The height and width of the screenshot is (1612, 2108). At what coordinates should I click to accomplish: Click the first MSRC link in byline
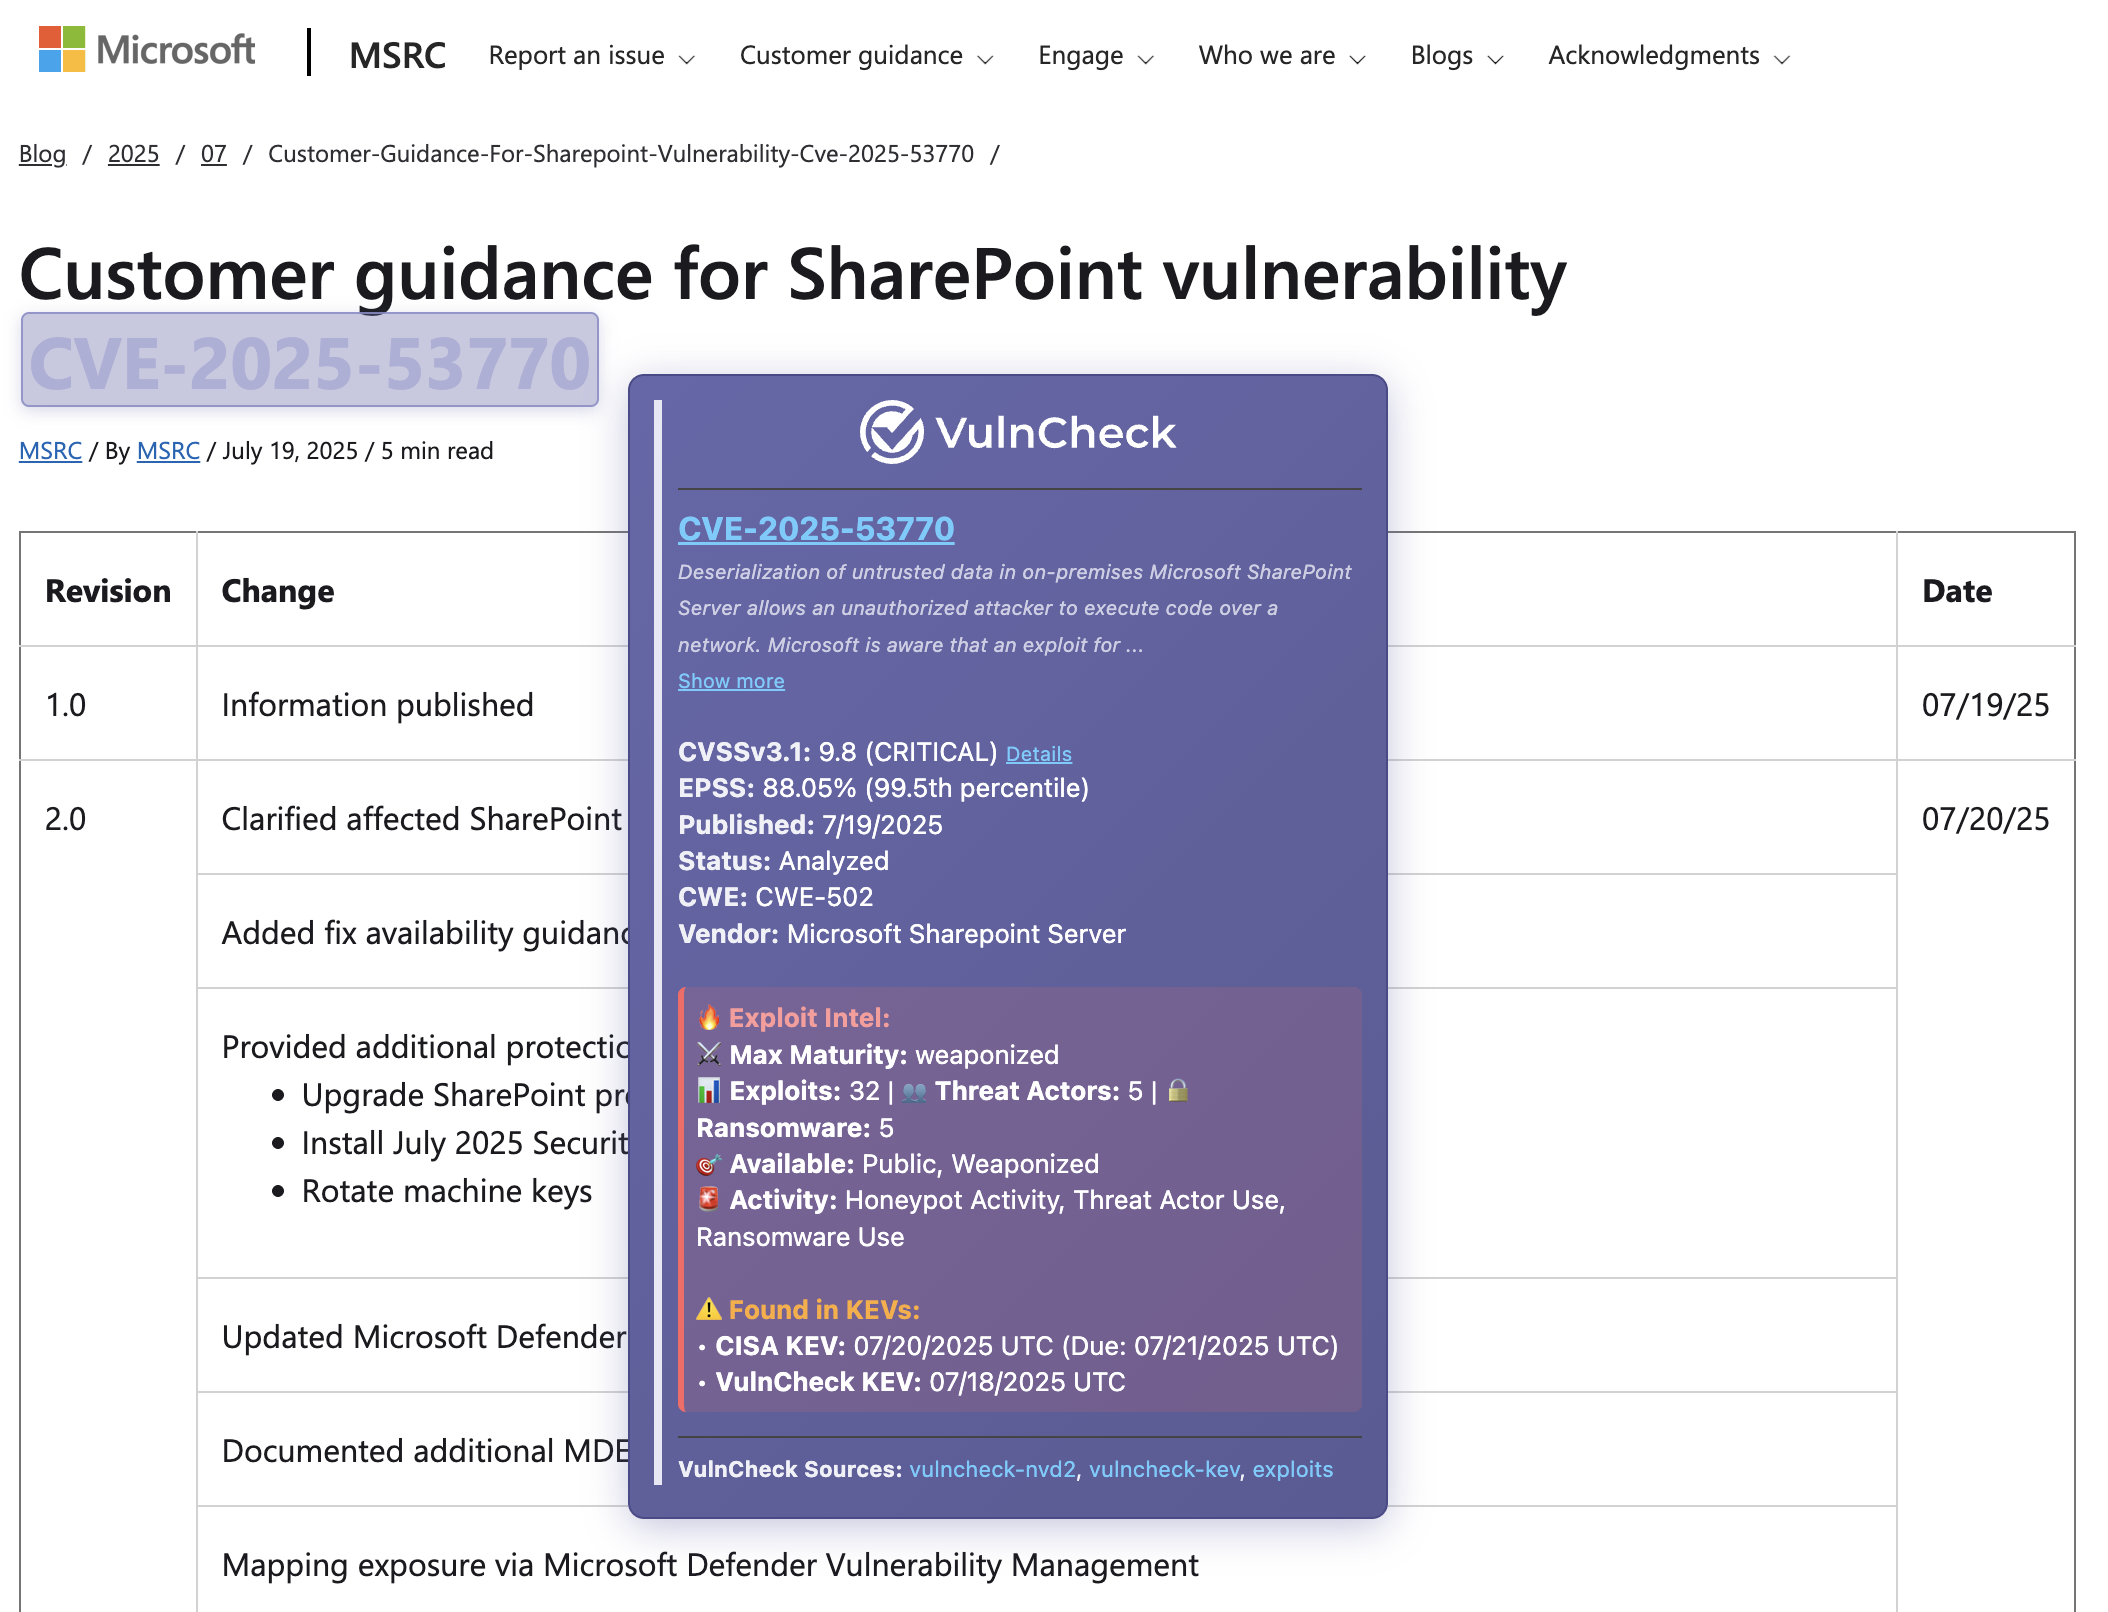(x=50, y=451)
